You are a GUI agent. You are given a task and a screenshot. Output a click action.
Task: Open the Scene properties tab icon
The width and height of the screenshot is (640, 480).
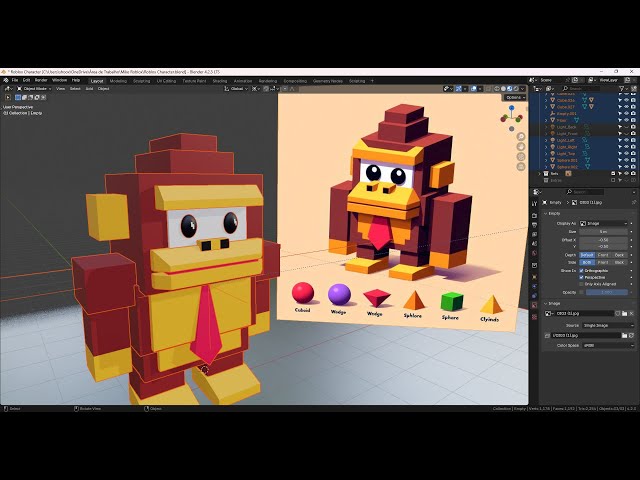pyautogui.click(x=535, y=244)
